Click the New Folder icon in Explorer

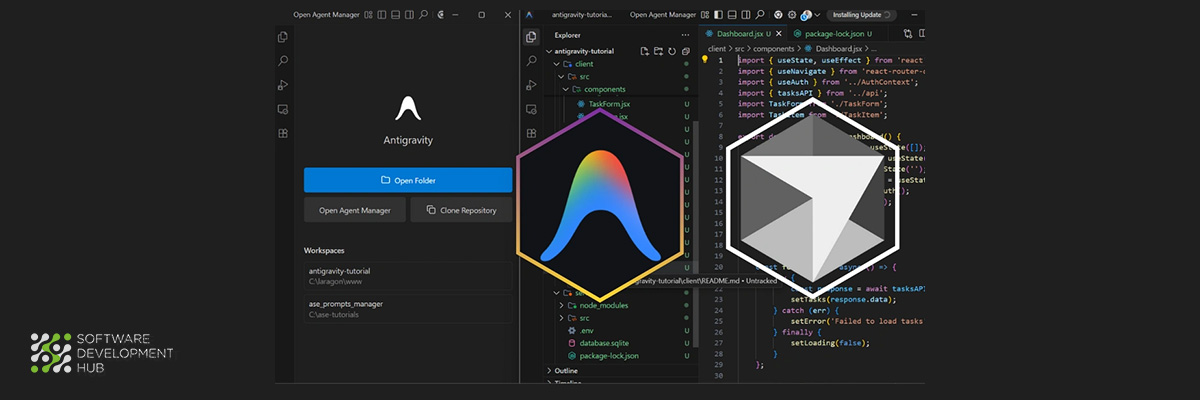point(659,51)
